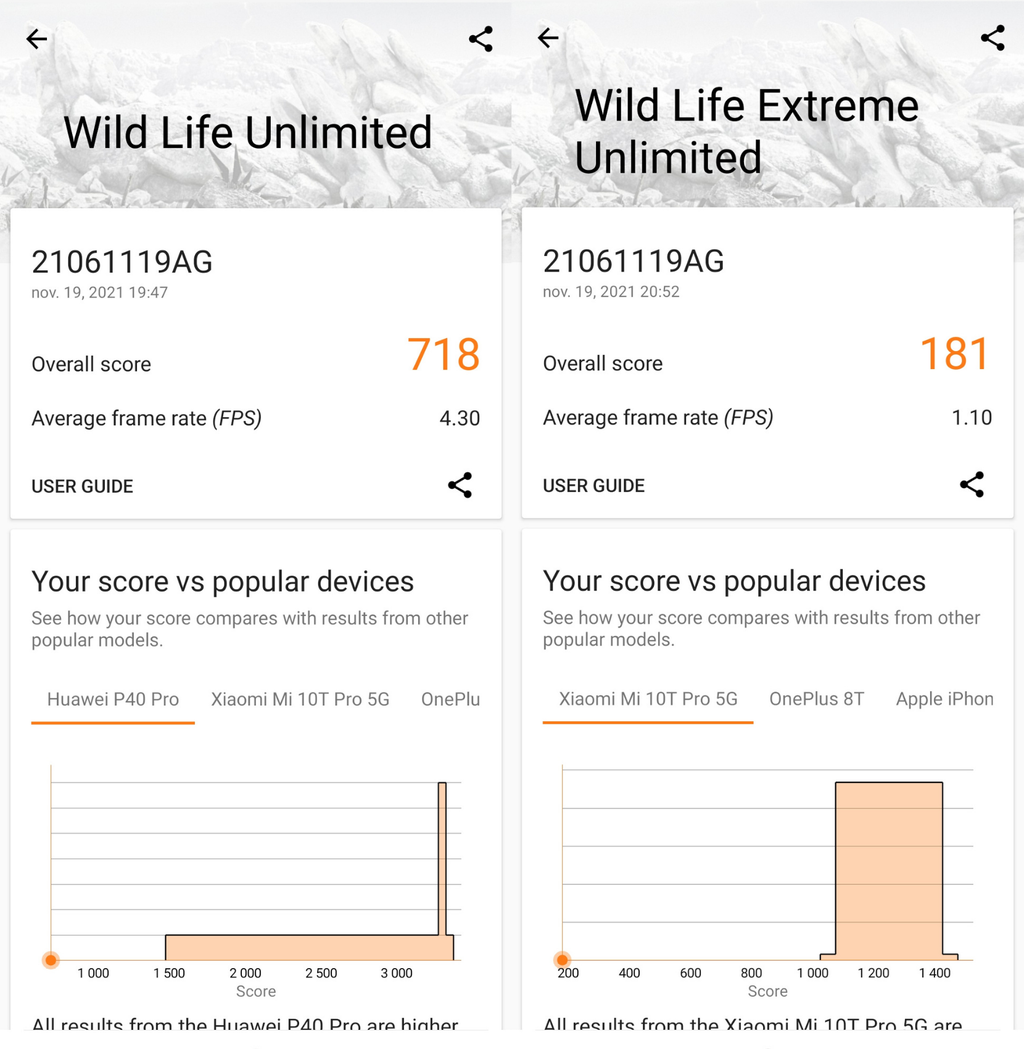Open USER GUIDE for Wild Life Extreme Unlimited

pyautogui.click(x=594, y=486)
